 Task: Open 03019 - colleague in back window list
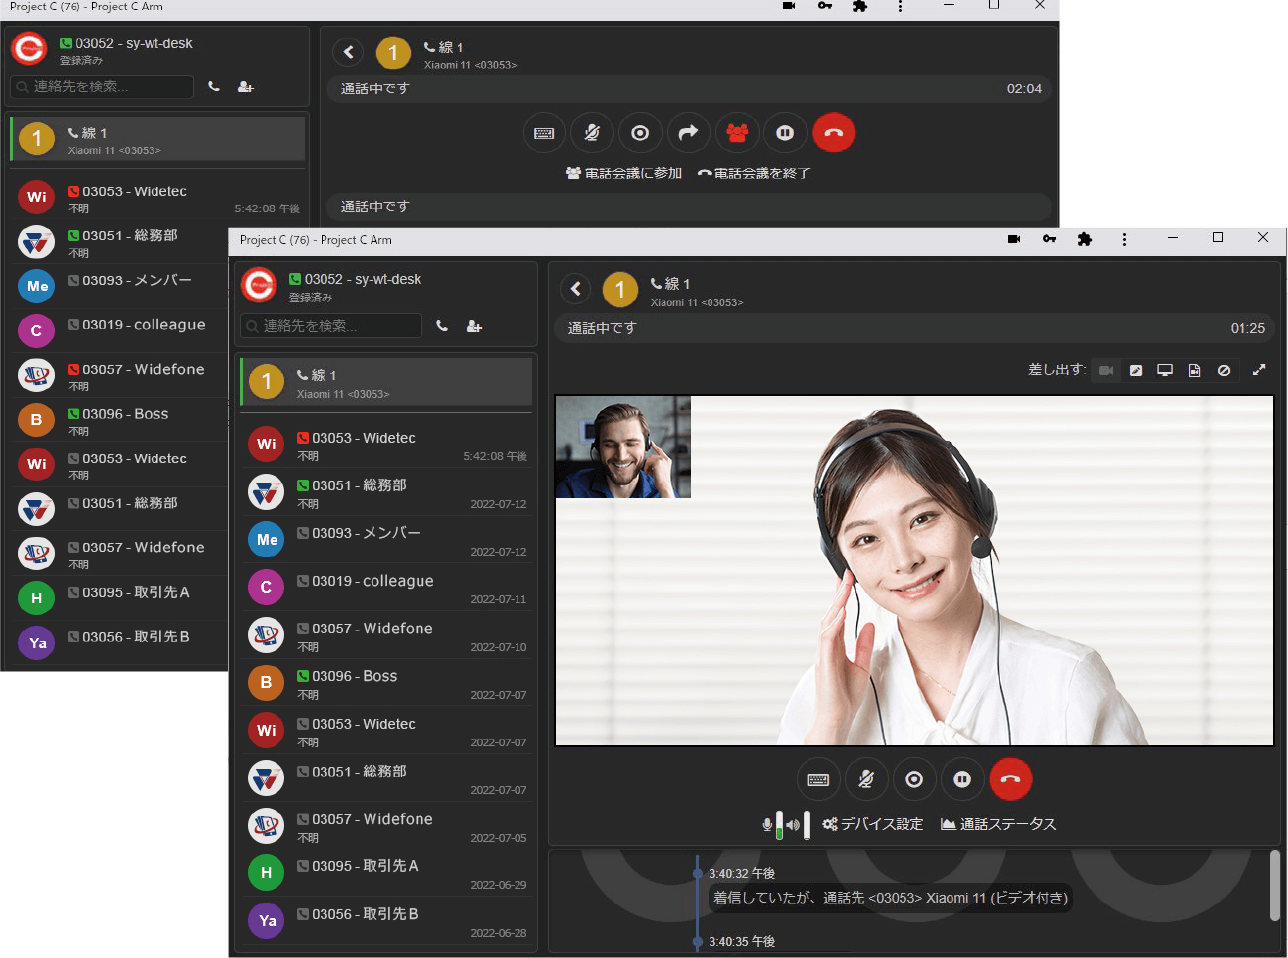(120, 330)
